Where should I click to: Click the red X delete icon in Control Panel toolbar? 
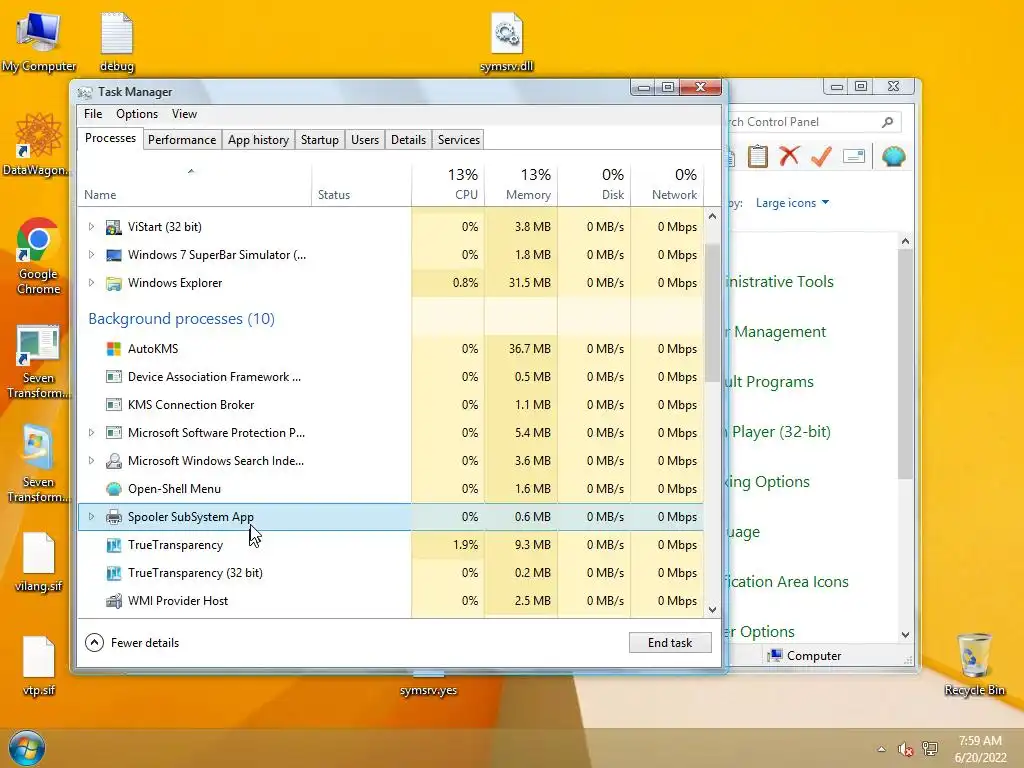(x=790, y=156)
